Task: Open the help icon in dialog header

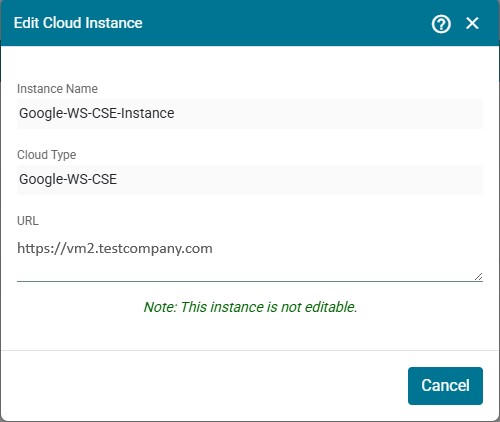Action: tap(441, 24)
